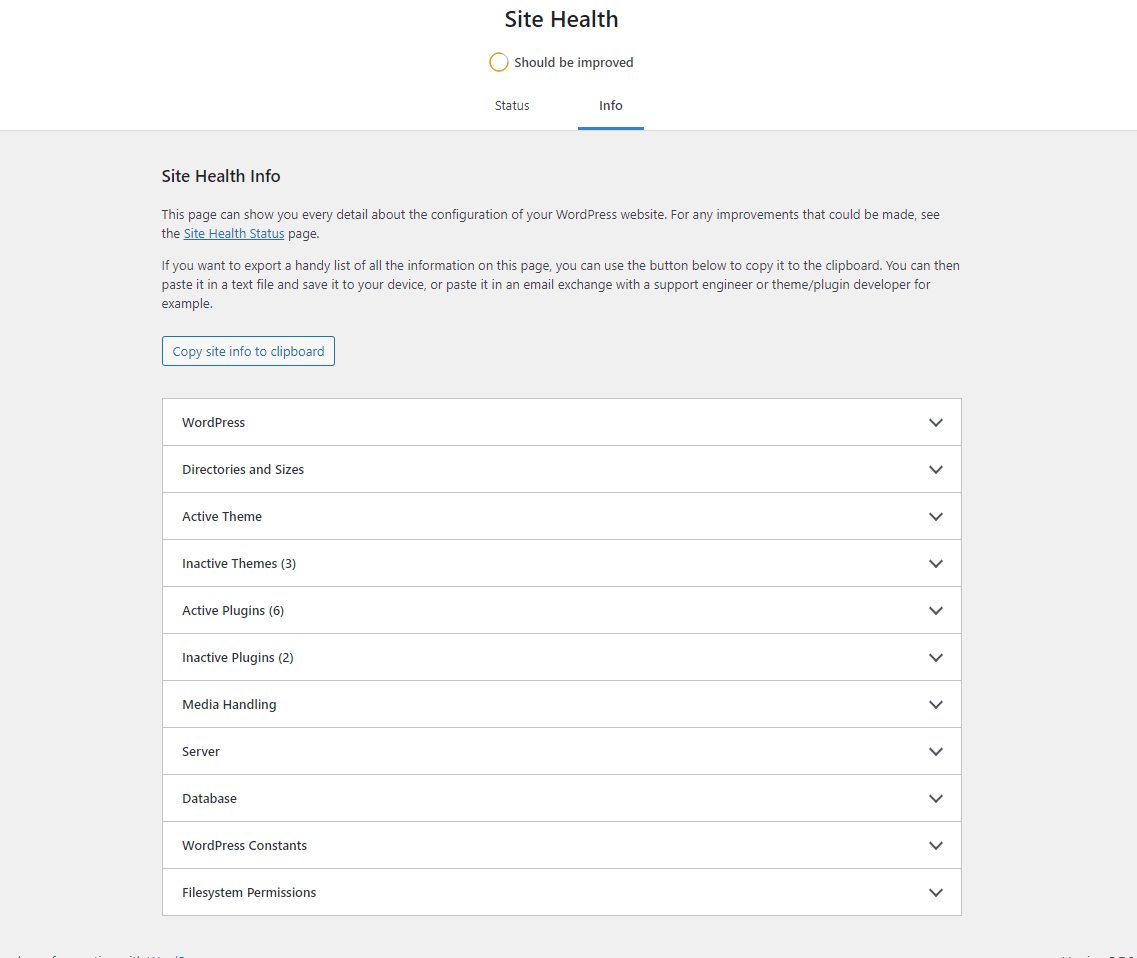This screenshot has height=958, width=1137.
Task: Select the Info tab
Action: pos(610,105)
